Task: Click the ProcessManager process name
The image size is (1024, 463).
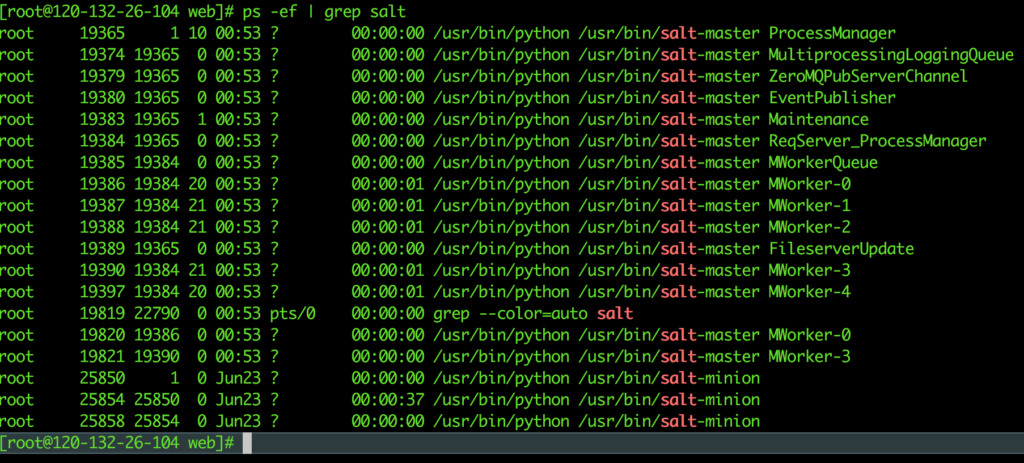Action: click(832, 33)
